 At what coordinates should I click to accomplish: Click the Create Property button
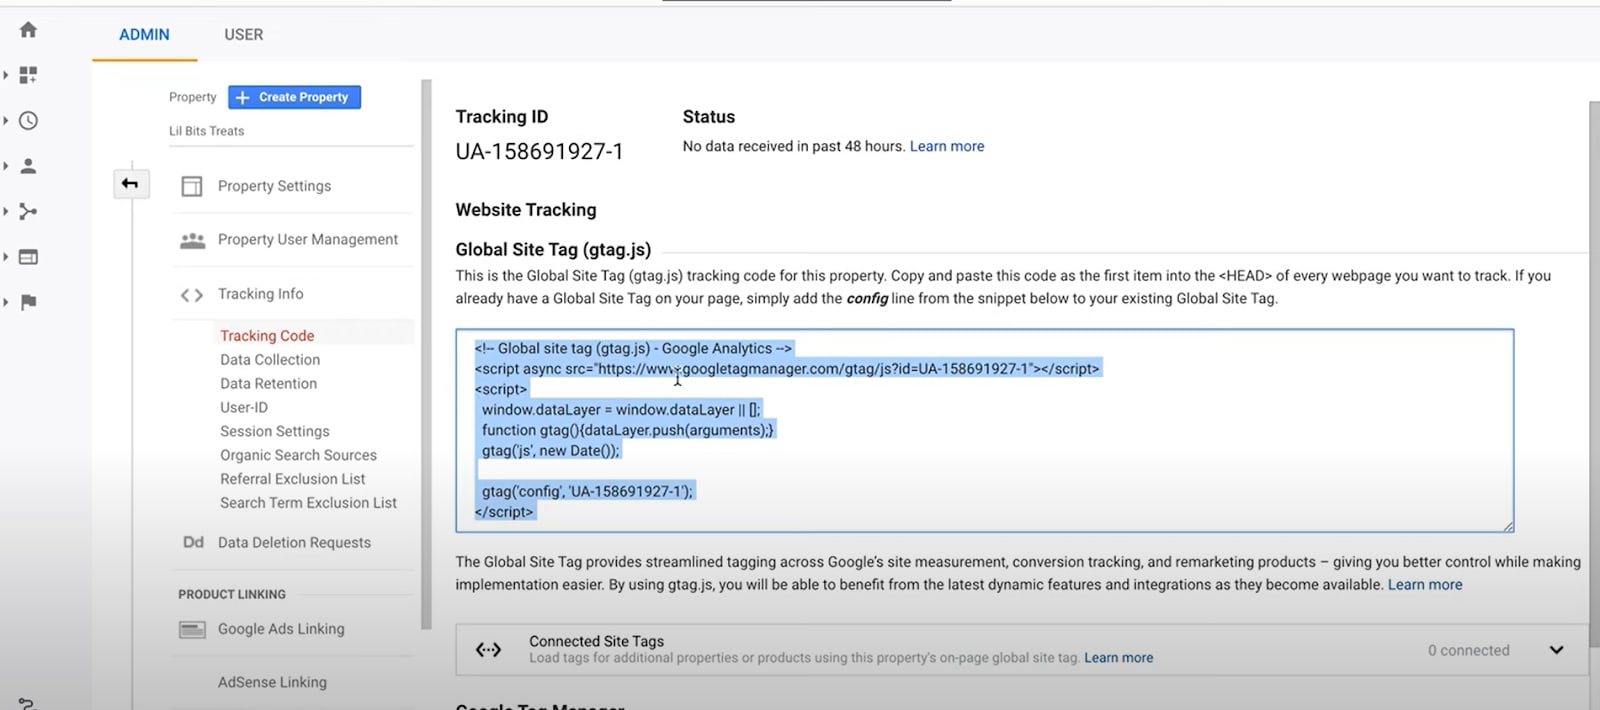pyautogui.click(x=294, y=97)
